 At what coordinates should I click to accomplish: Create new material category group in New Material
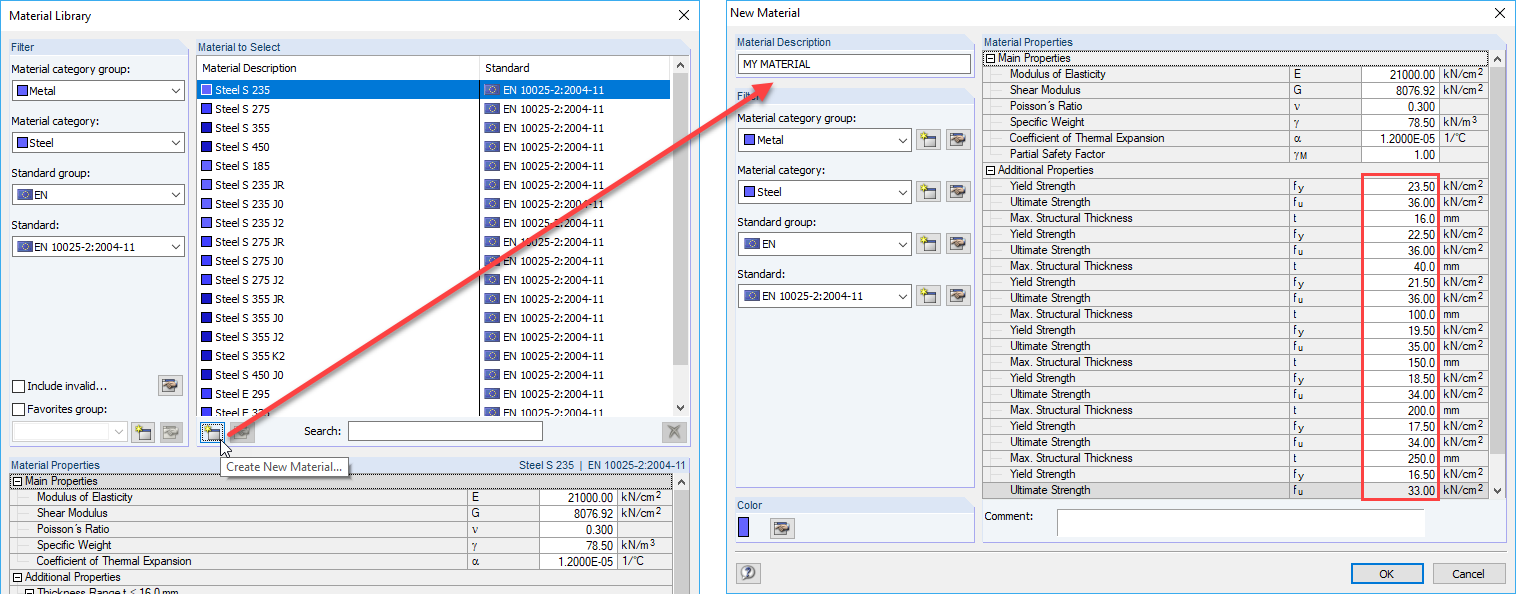(x=928, y=140)
